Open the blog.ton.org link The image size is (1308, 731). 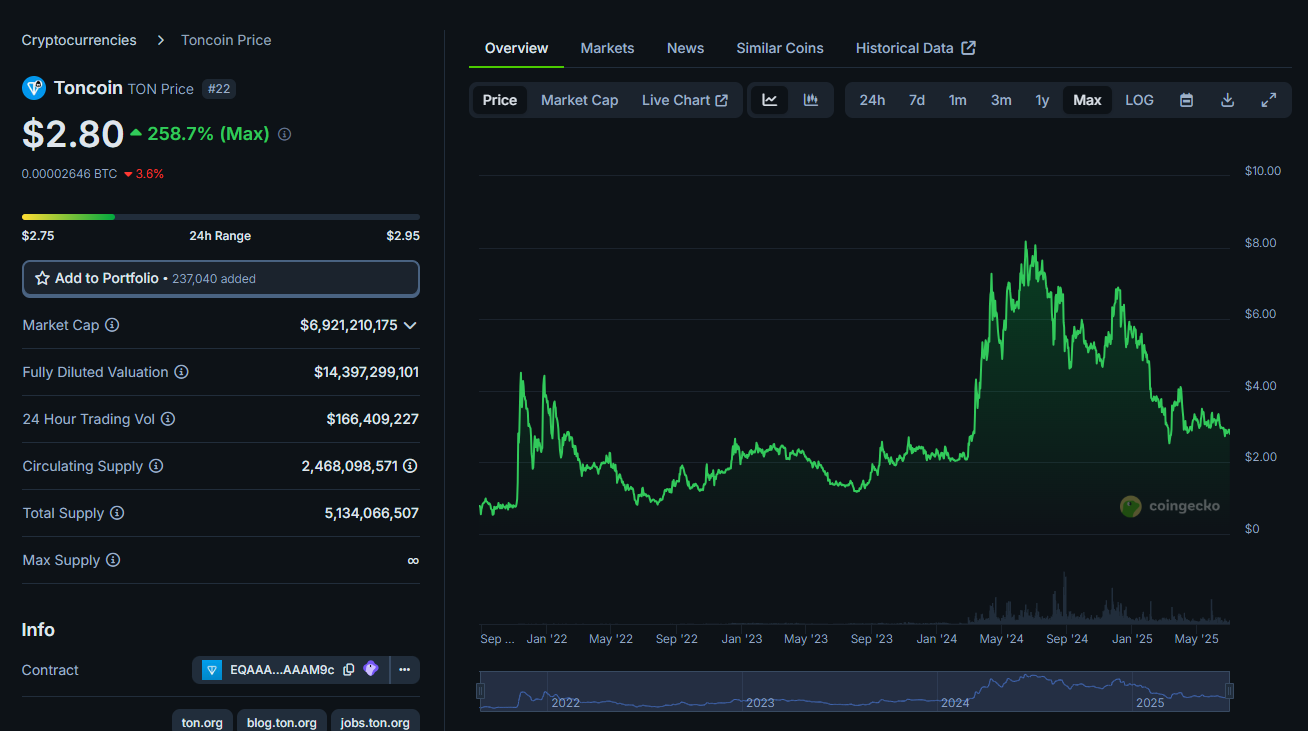[x=281, y=722]
